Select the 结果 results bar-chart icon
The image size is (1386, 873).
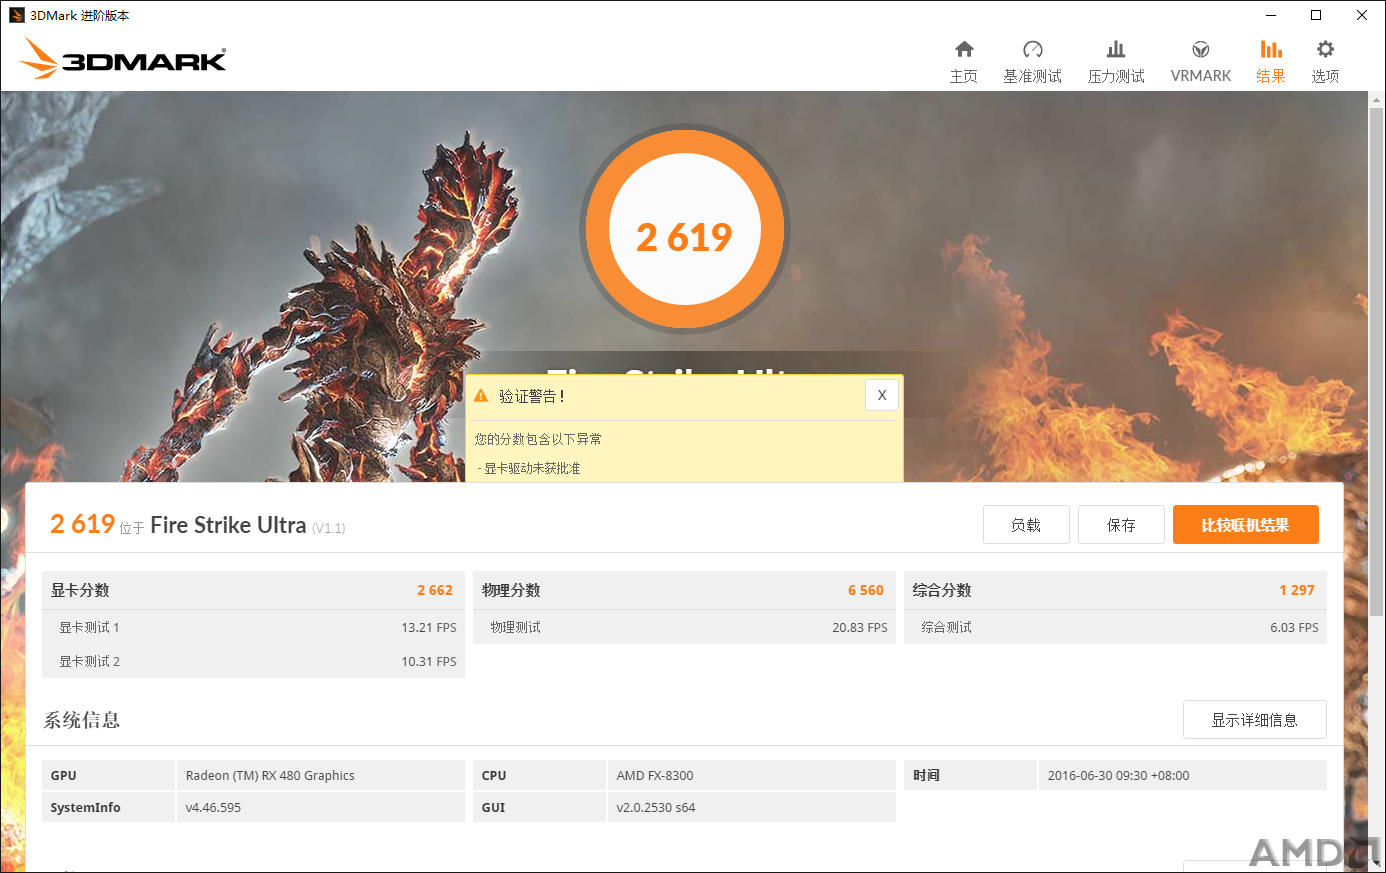(1271, 49)
